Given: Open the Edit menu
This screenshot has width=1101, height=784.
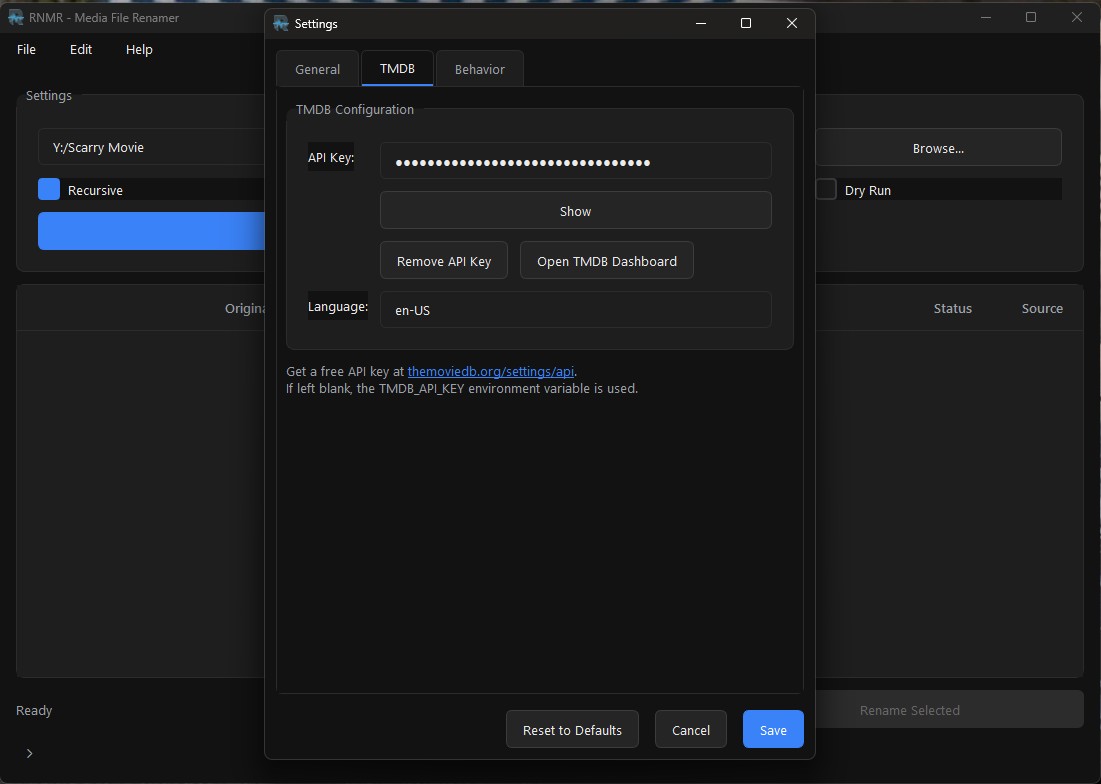Looking at the screenshot, I should click(x=81, y=49).
